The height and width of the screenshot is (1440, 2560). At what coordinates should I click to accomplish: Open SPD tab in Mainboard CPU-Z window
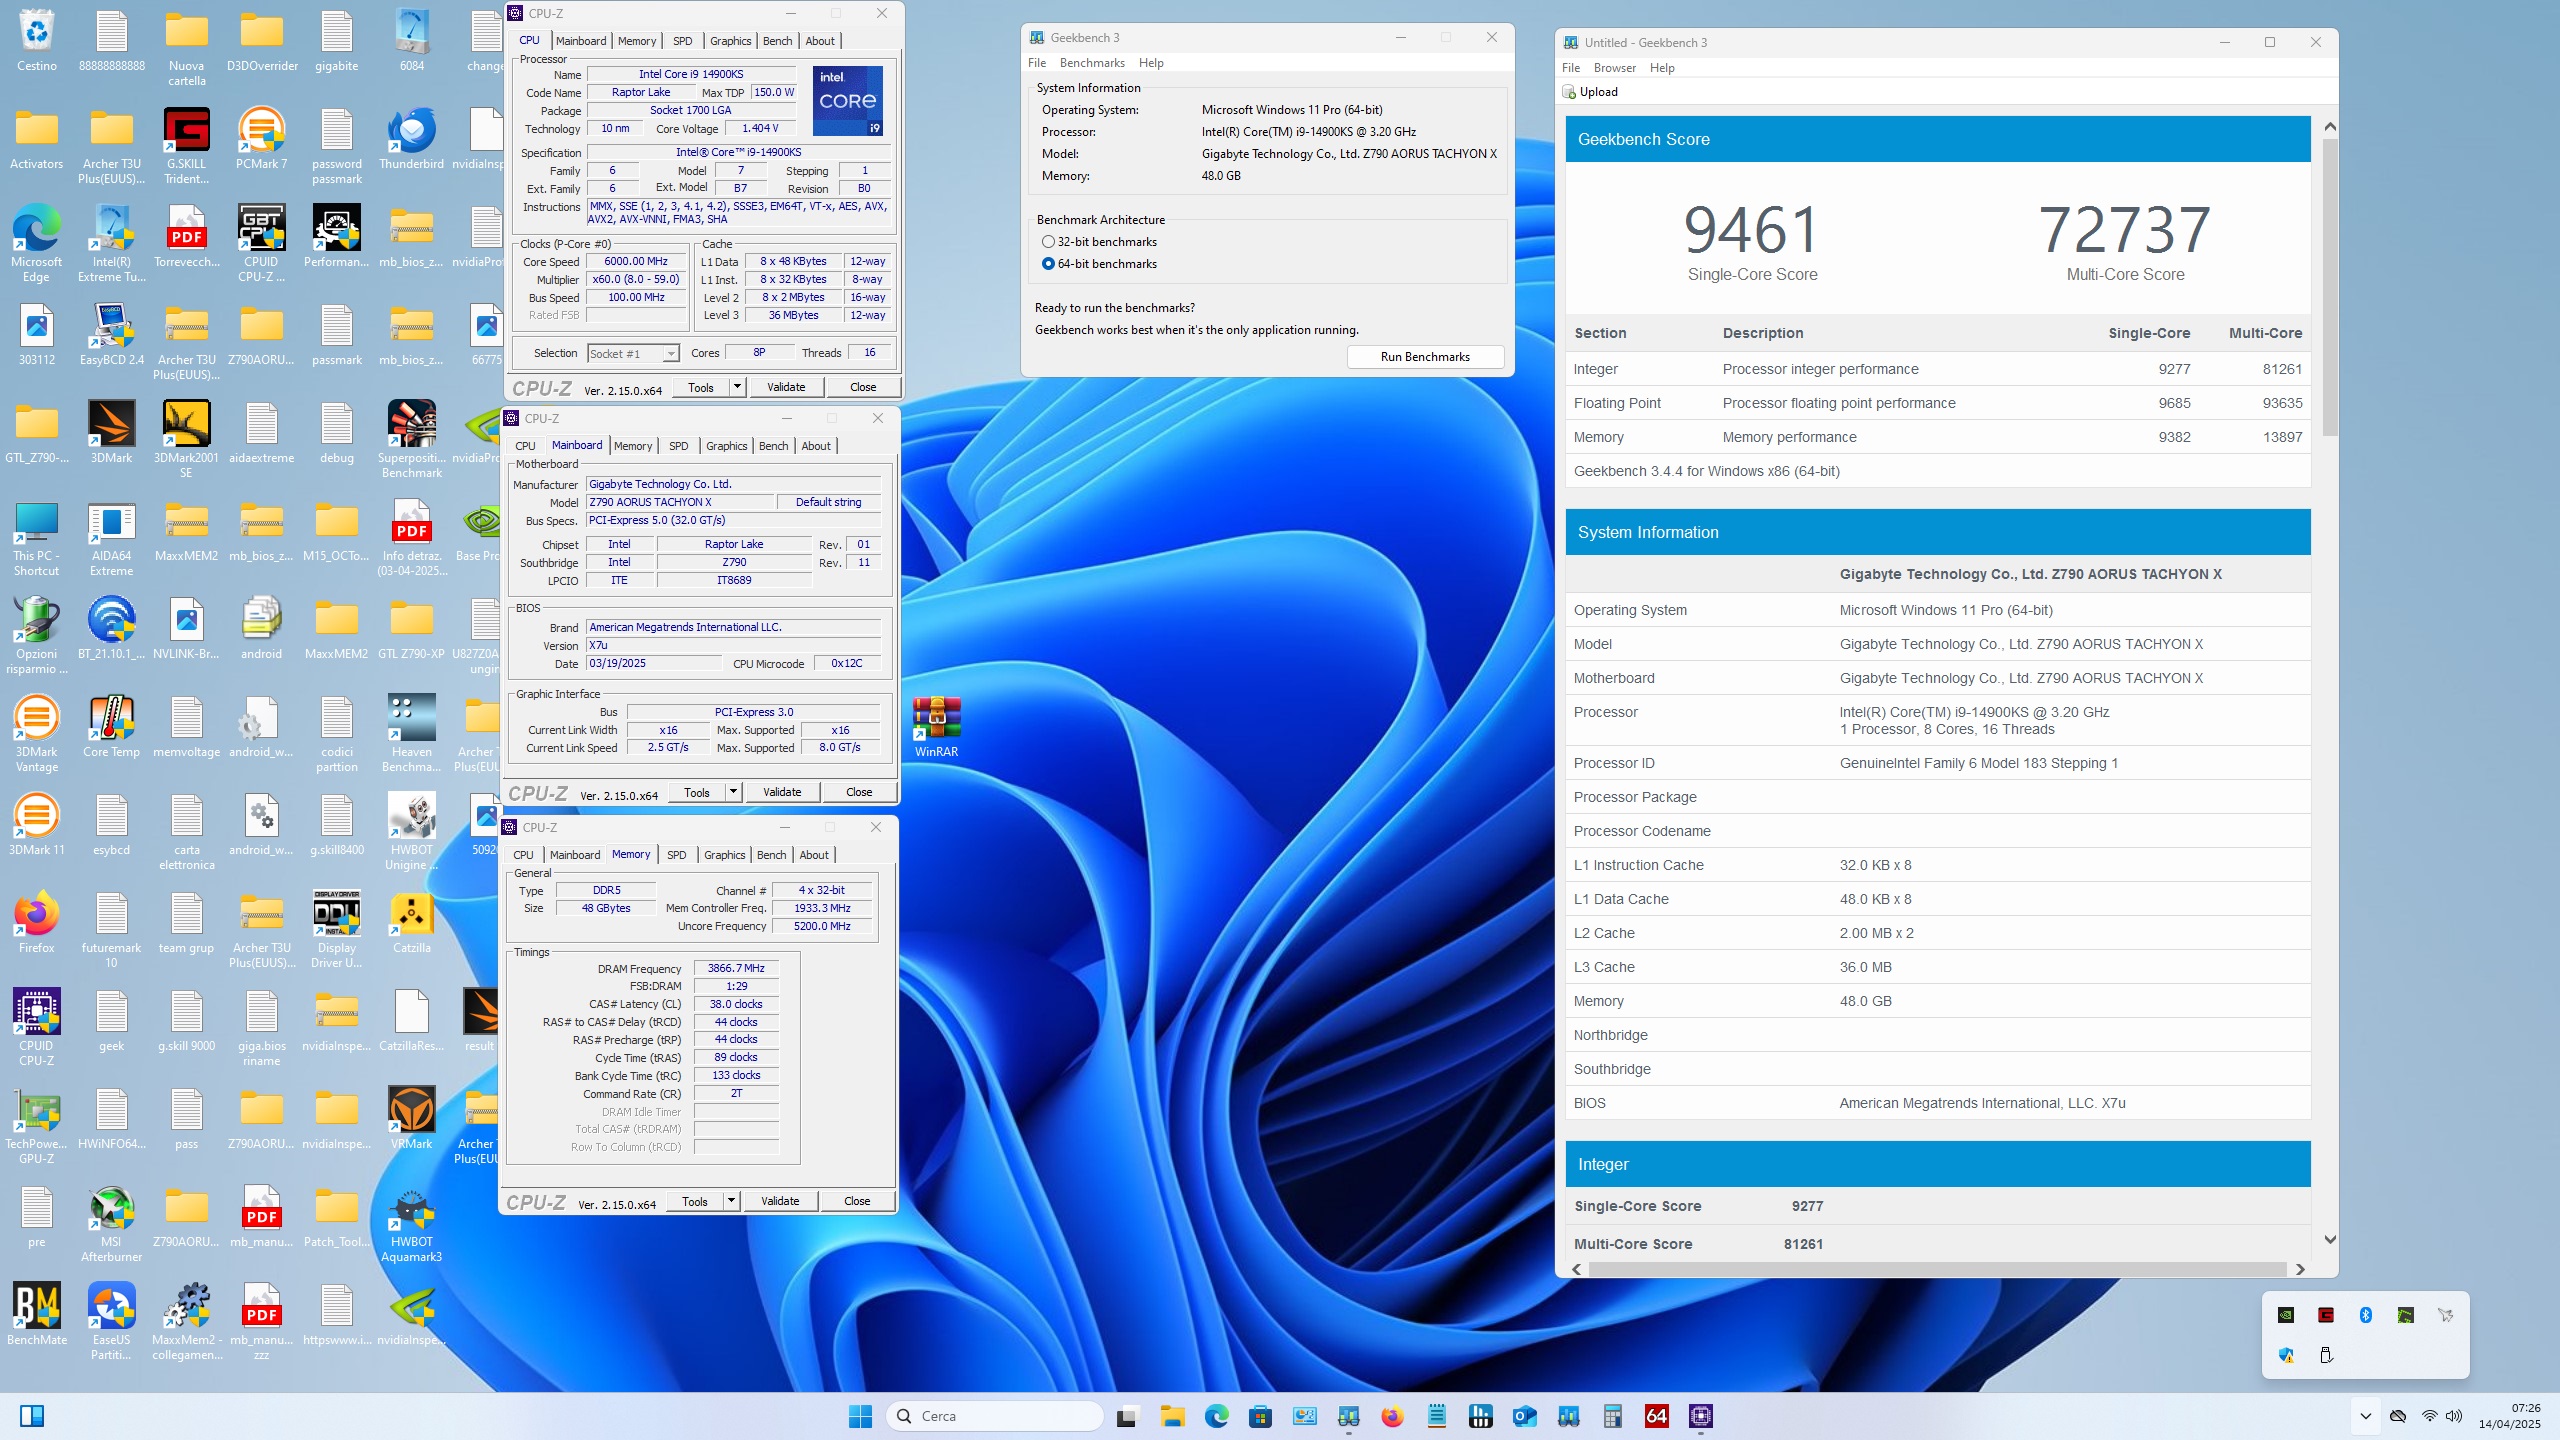pos(678,446)
